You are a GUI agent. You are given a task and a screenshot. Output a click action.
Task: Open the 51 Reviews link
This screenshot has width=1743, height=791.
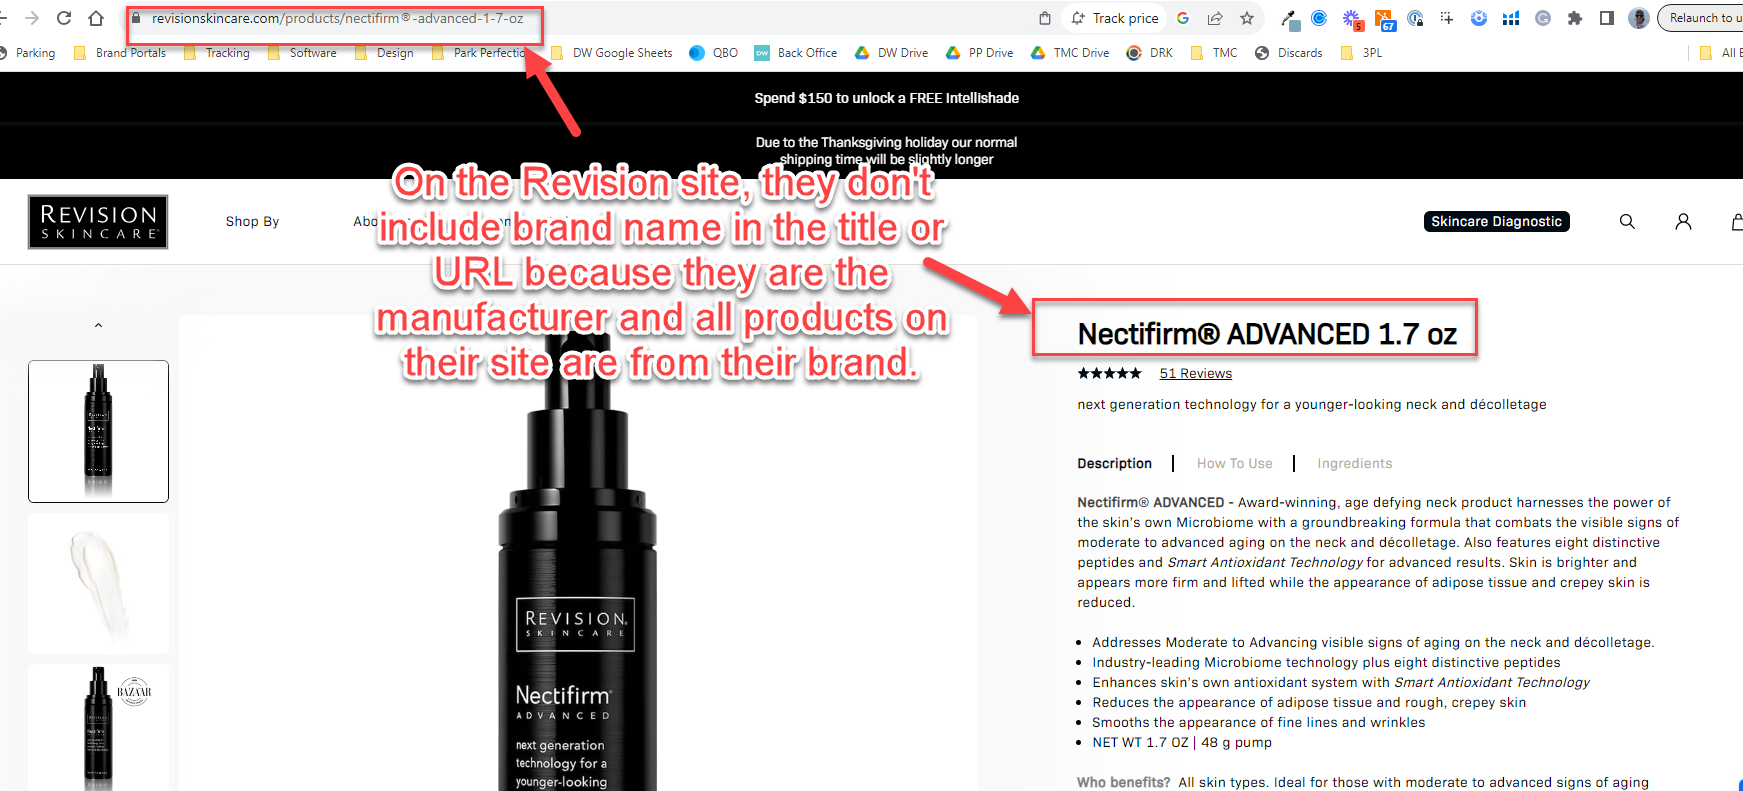tap(1195, 374)
